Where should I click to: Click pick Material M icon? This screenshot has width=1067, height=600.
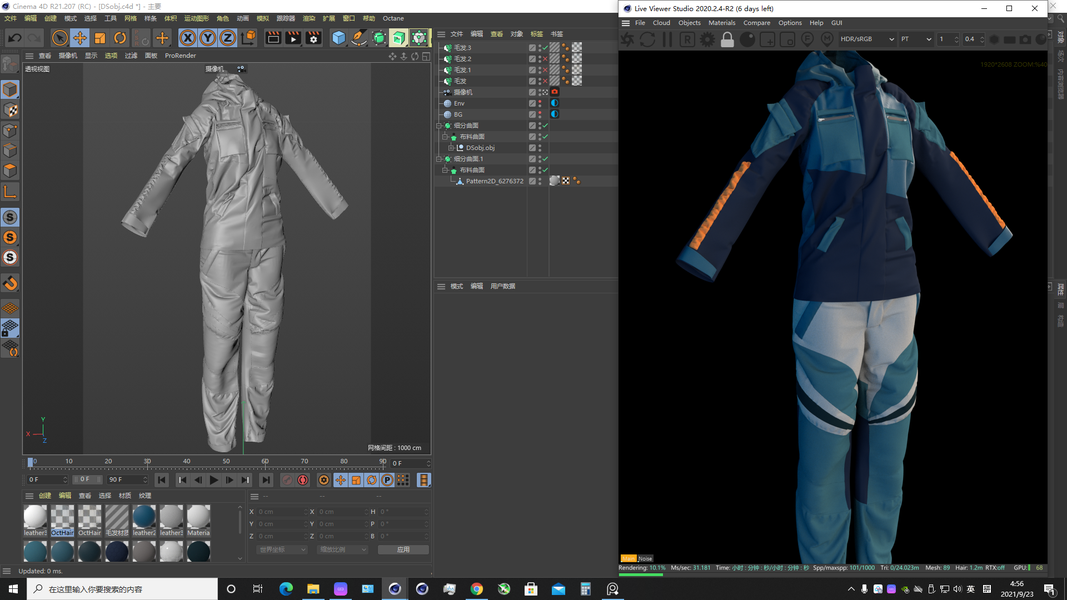[x=827, y=39]
